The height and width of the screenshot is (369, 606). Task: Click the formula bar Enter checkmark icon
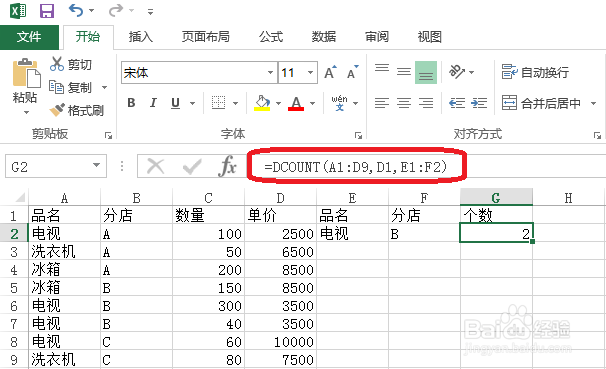click(x=192, y=167)
